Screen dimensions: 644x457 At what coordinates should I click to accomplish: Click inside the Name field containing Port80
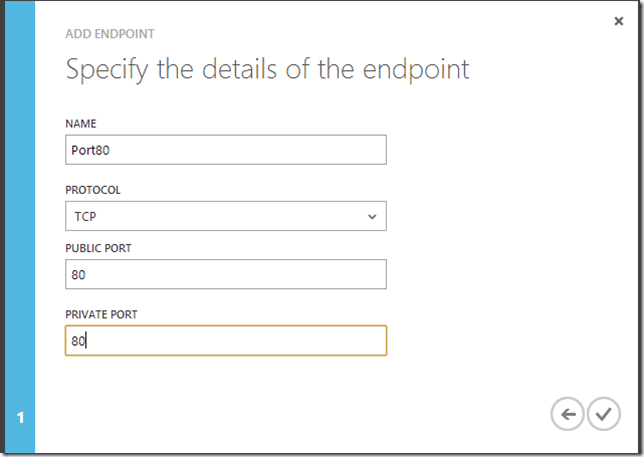pos(226,150)
